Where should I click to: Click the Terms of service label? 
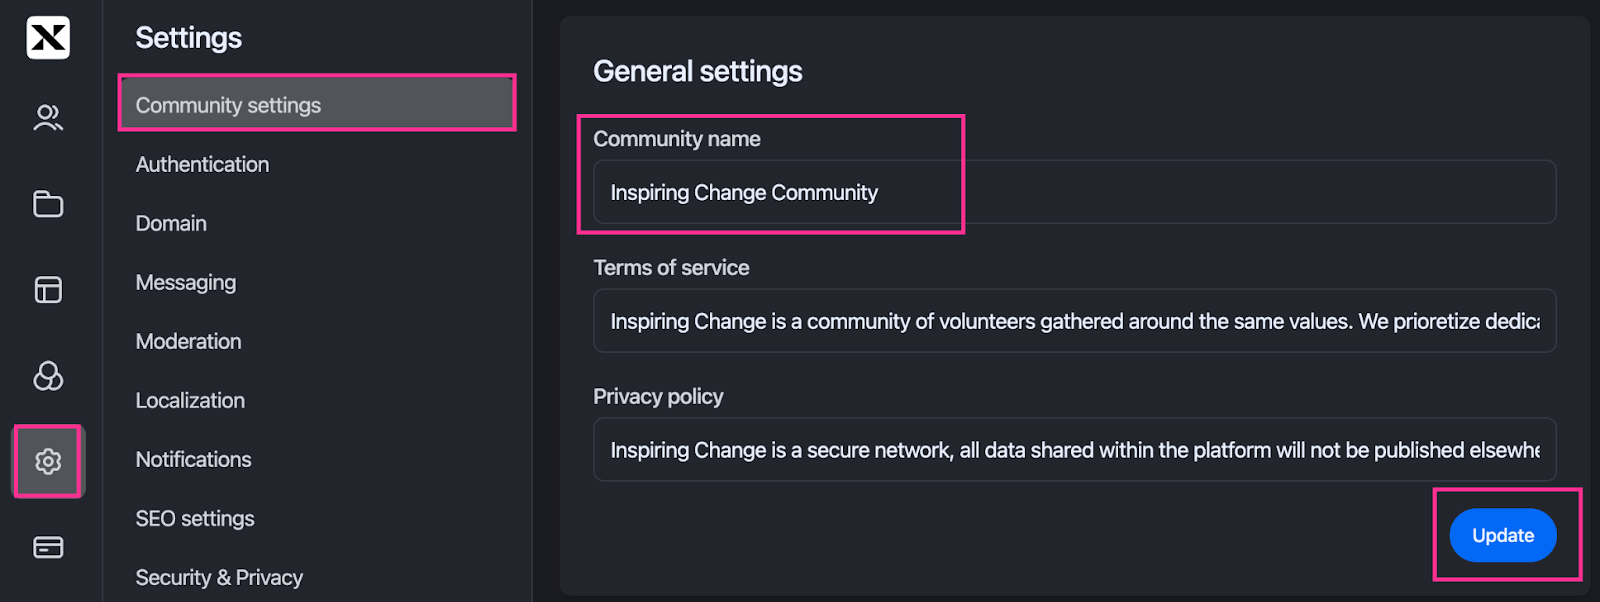671,268
